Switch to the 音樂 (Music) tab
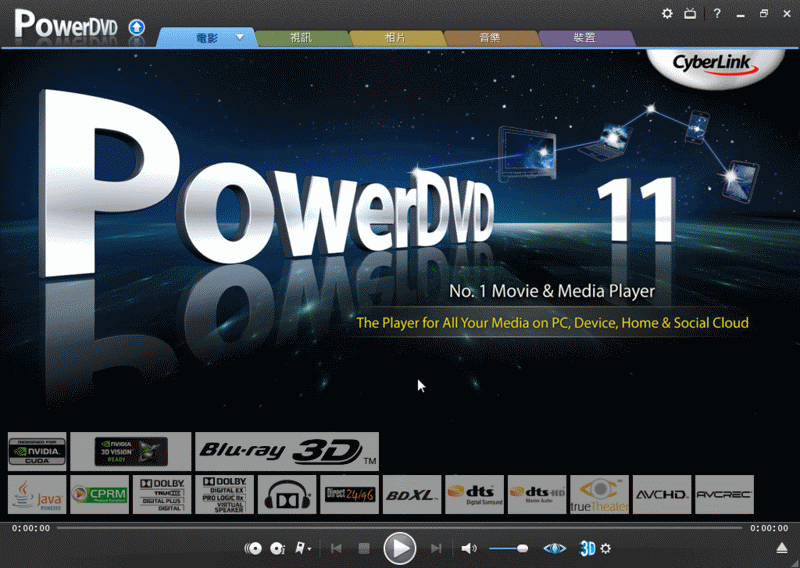The image size is (800, 568). (490, 38)
